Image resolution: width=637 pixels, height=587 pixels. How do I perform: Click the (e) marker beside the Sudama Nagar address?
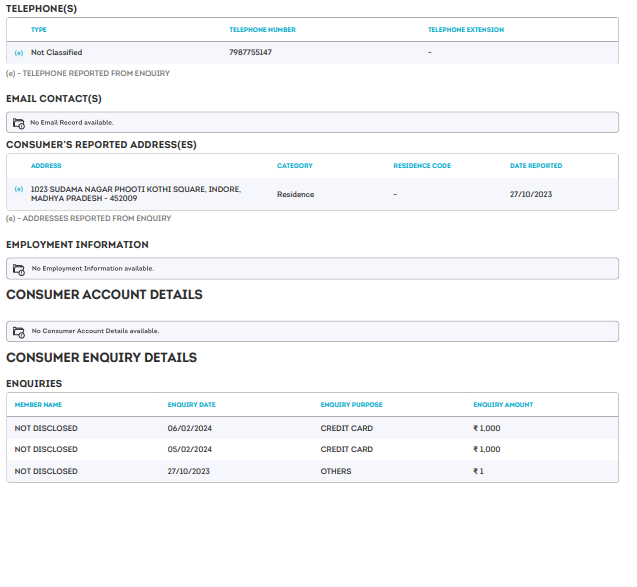click(19, 189)
